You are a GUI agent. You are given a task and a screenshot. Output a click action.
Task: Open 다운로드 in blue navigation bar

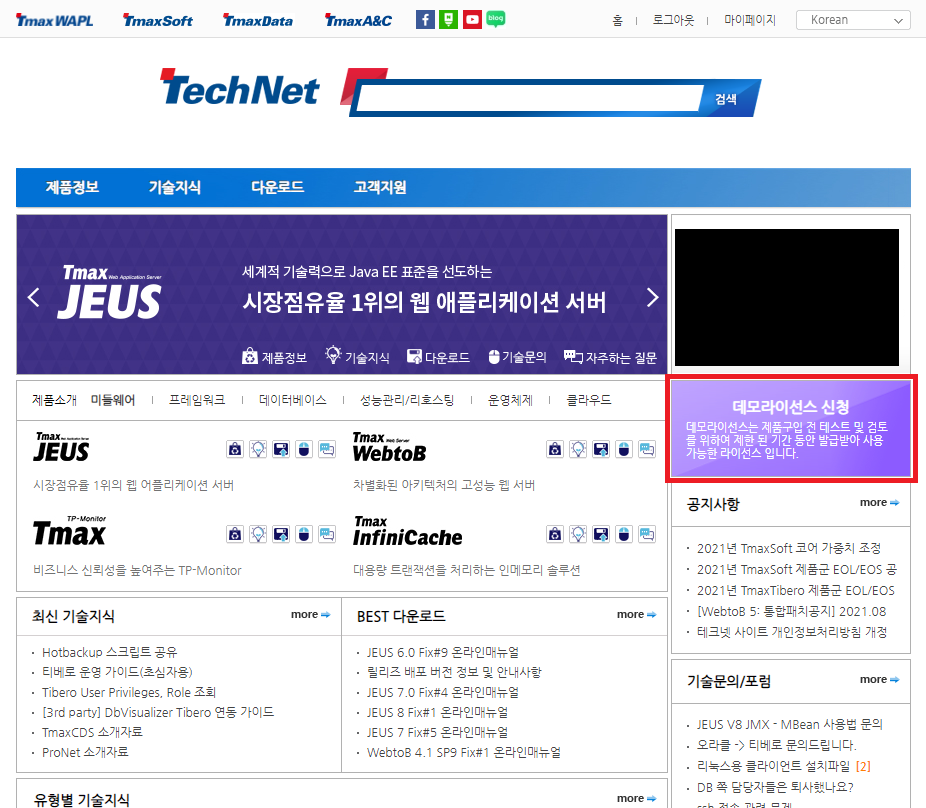click(278, 187)
